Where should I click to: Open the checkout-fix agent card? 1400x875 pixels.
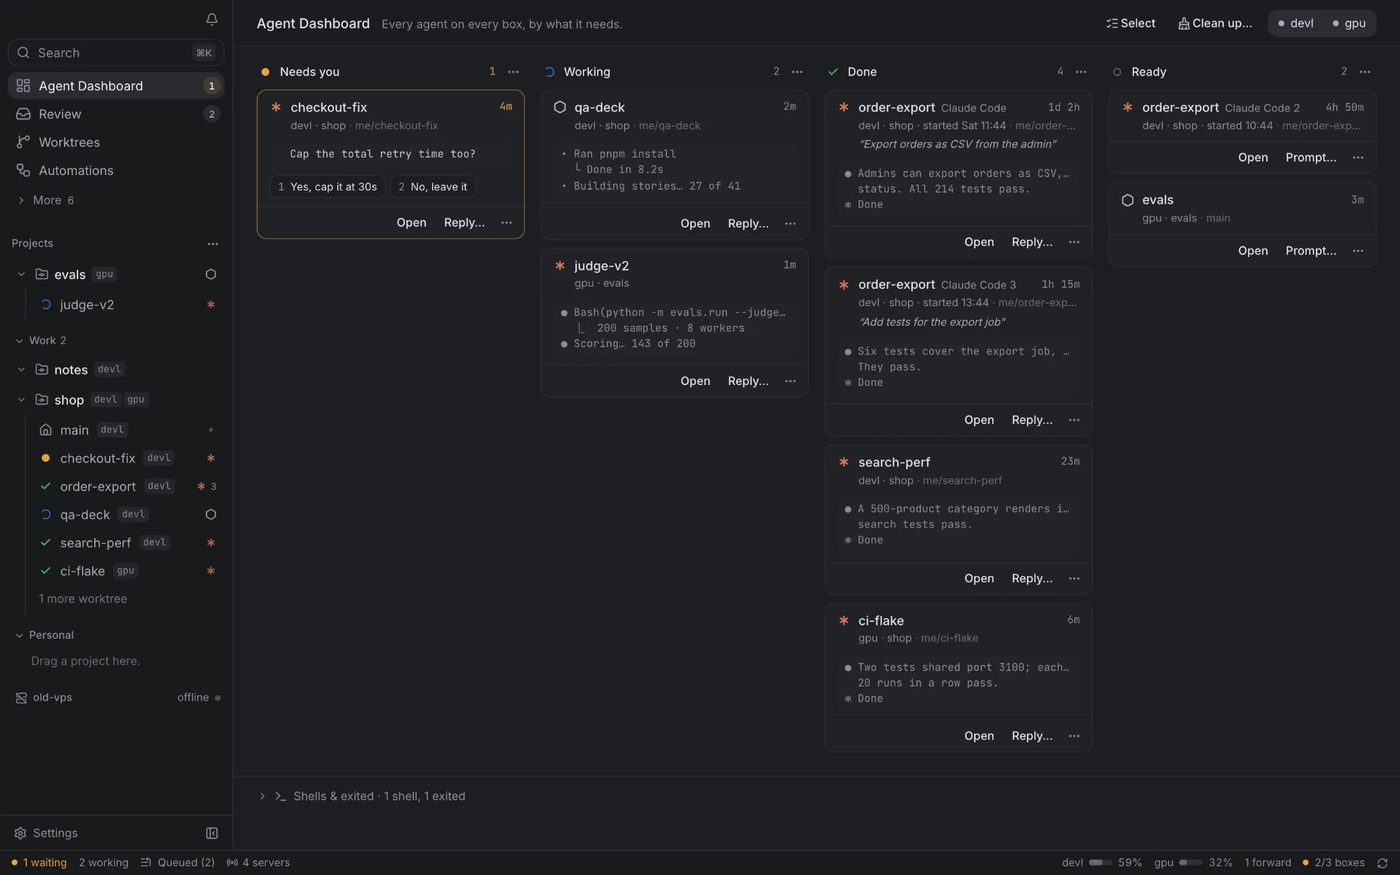[x=411, y=223]
